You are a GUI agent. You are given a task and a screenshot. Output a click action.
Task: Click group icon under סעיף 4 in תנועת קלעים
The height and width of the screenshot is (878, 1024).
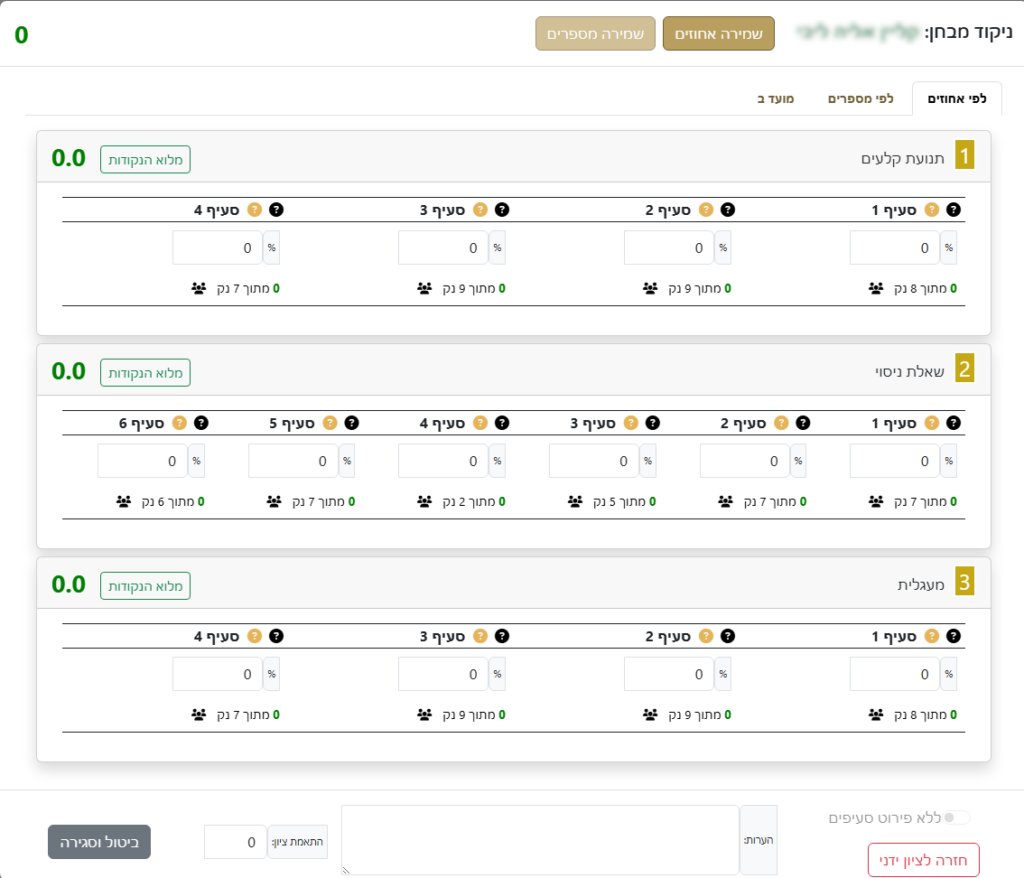198,288
